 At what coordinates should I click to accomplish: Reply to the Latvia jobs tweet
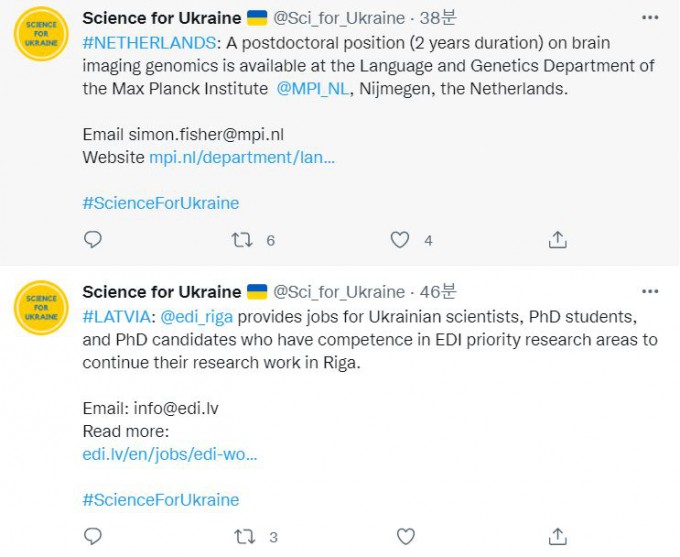(92, 536)
